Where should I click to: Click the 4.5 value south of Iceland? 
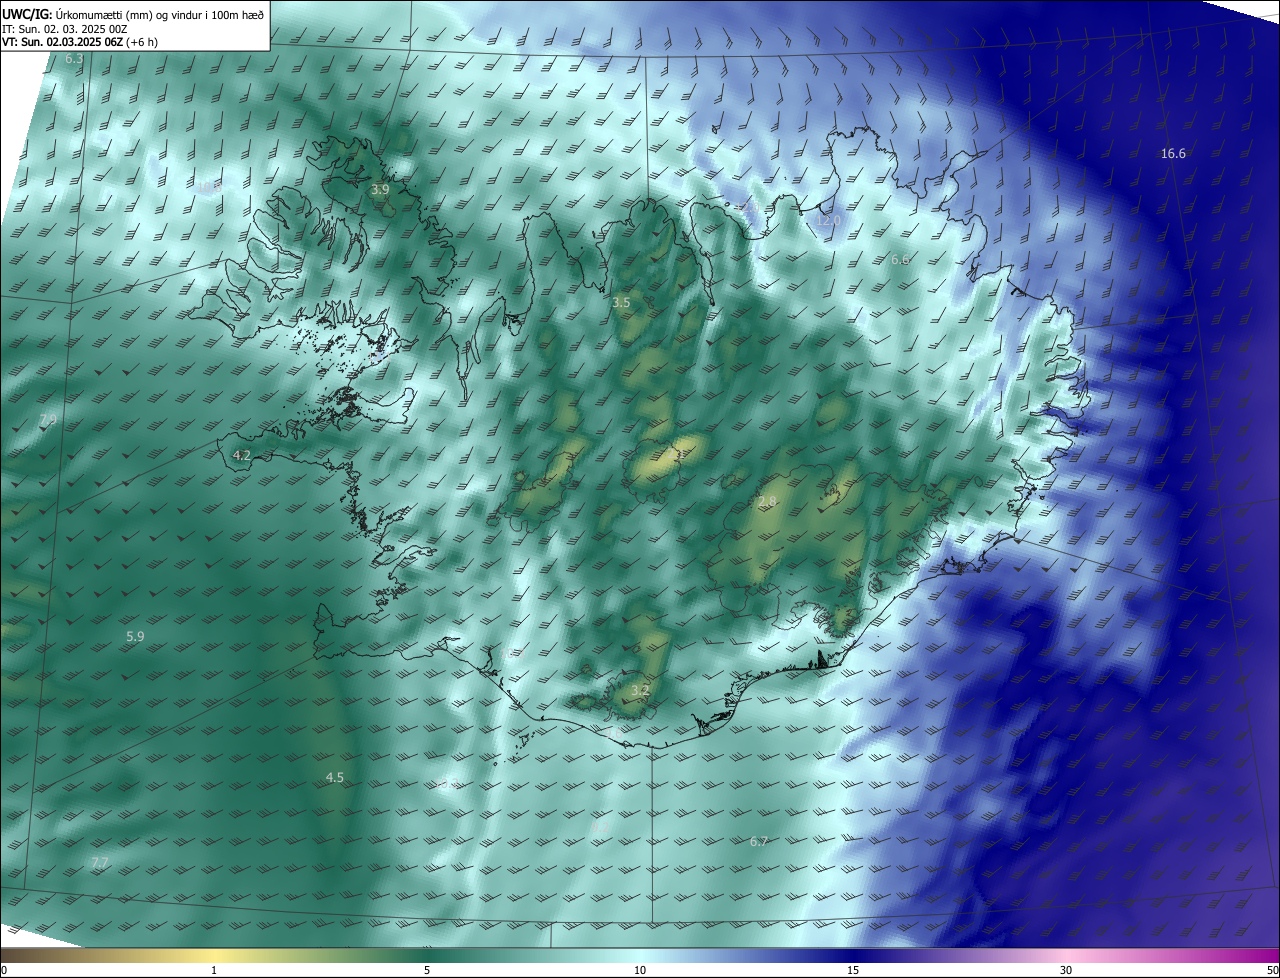click(335, 777)
